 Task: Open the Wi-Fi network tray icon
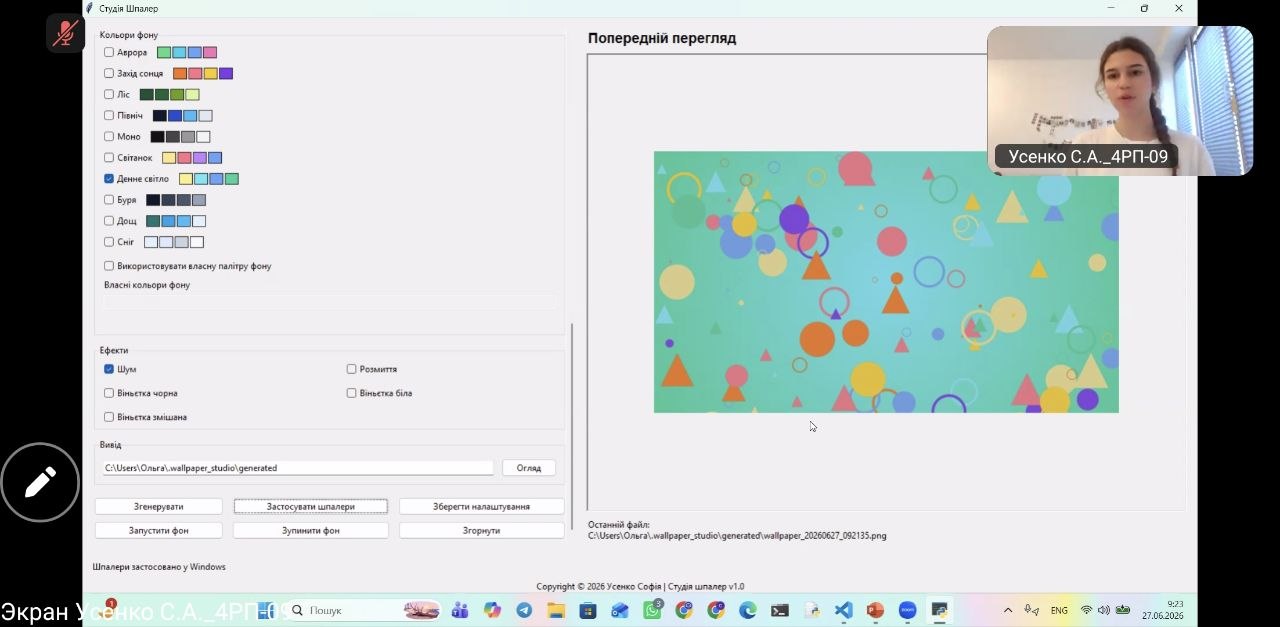(x=1087, y=610)
